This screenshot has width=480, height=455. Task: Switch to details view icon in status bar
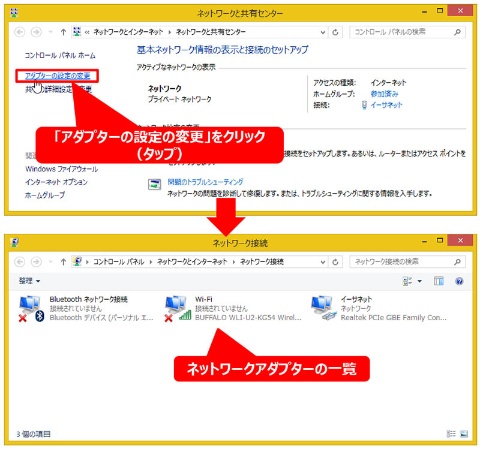click(x=451, y=434)
